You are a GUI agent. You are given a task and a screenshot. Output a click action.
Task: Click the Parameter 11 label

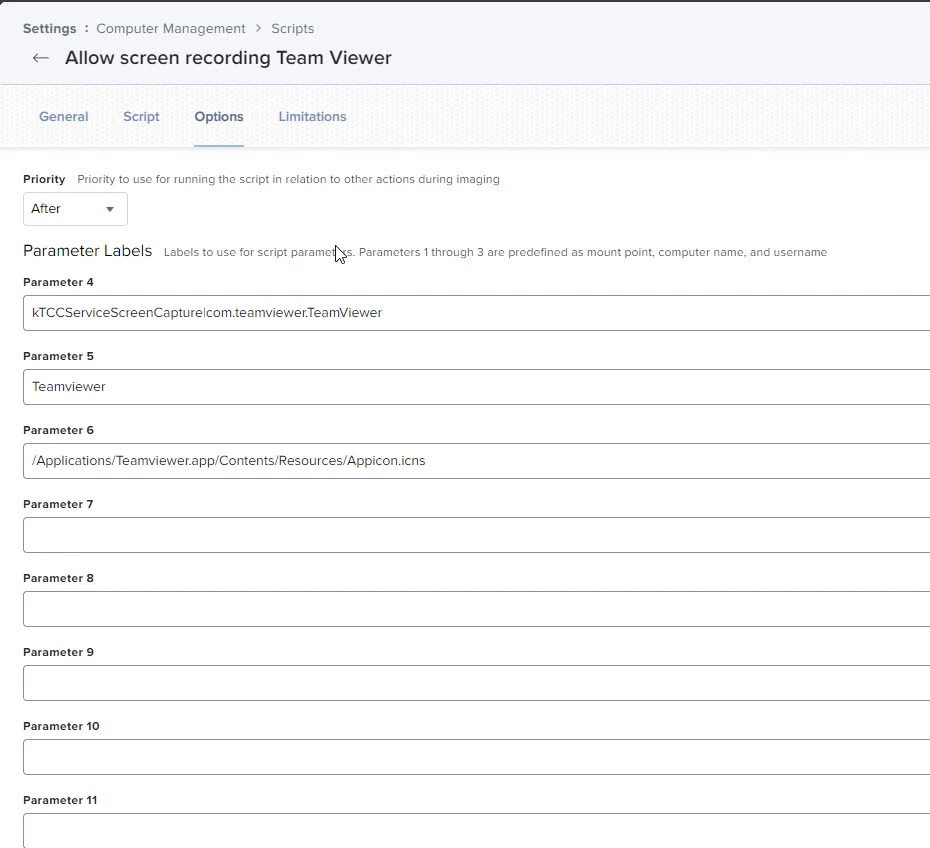click(60, 800)
